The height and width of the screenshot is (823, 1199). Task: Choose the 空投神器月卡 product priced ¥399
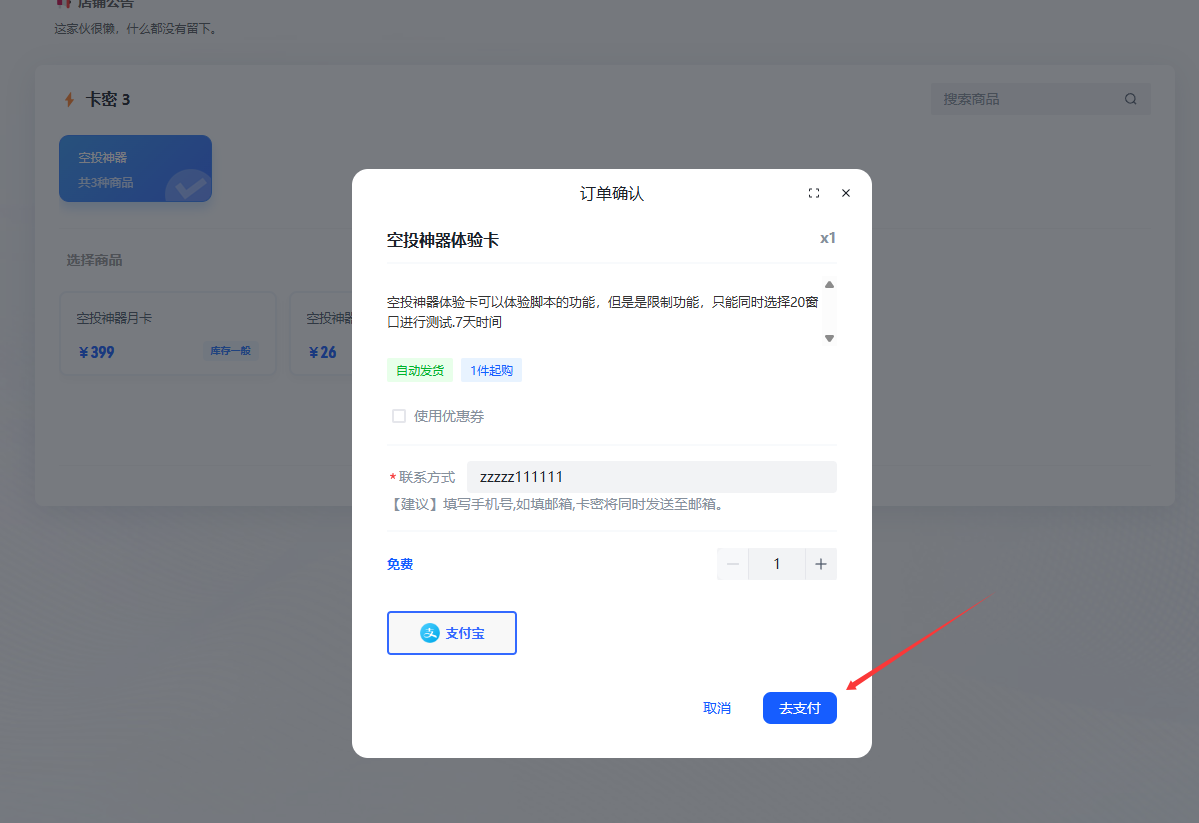point(167,334)
